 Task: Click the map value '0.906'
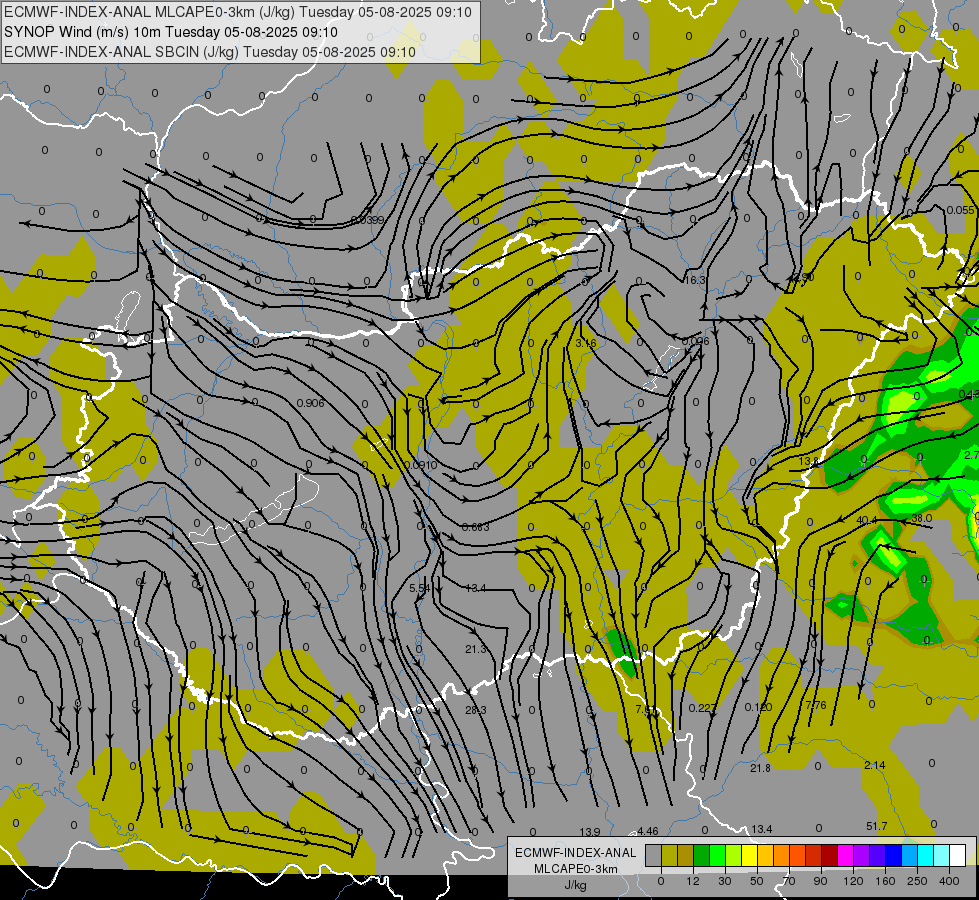(x=310, y=403)
